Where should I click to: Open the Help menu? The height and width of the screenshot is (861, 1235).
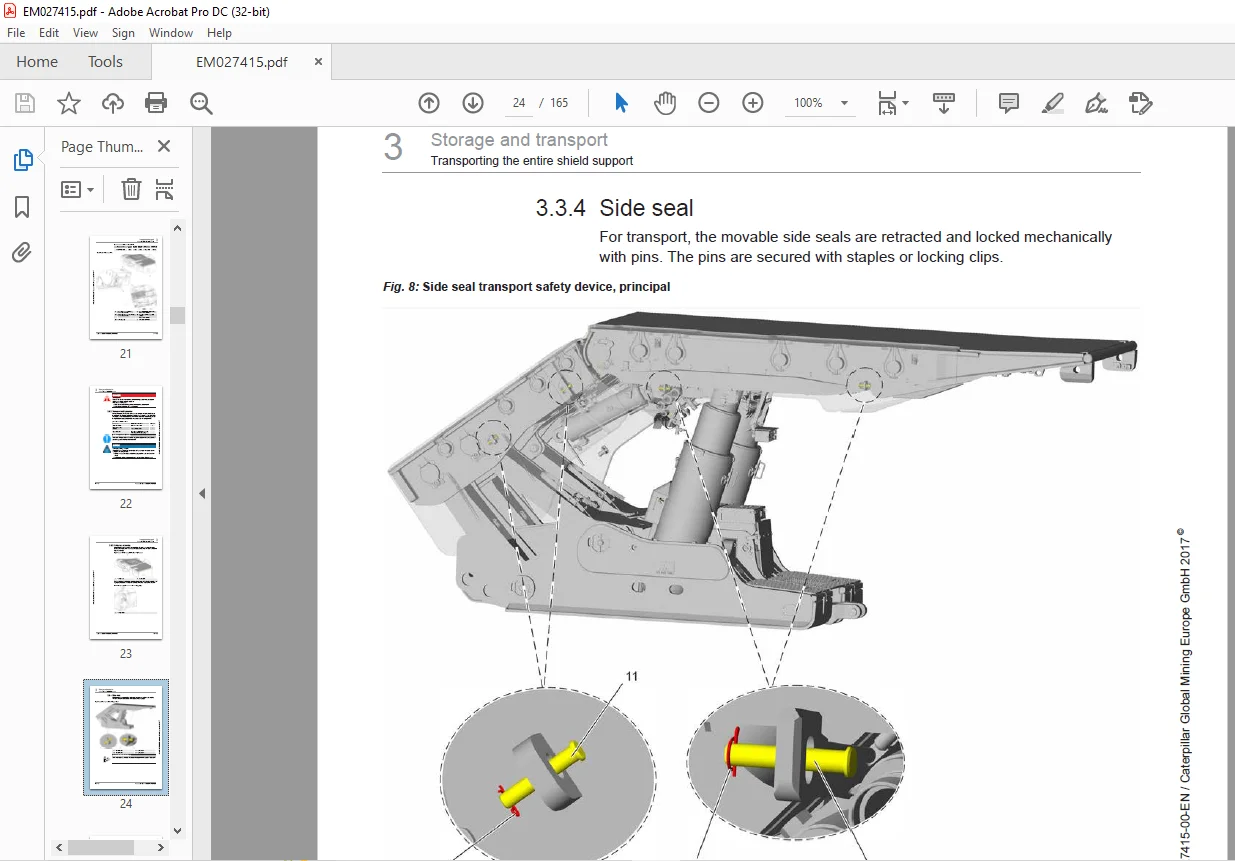[x=219, y=33]
